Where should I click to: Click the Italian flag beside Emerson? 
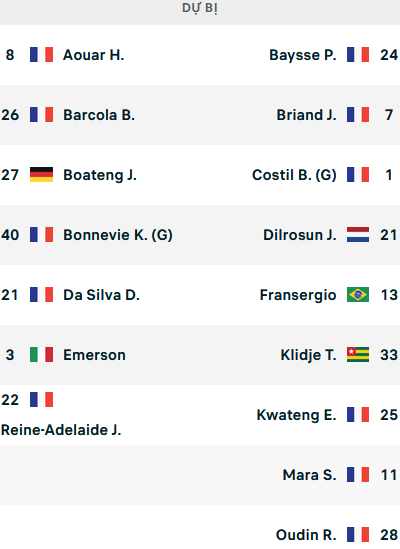(x=41, y=354)
